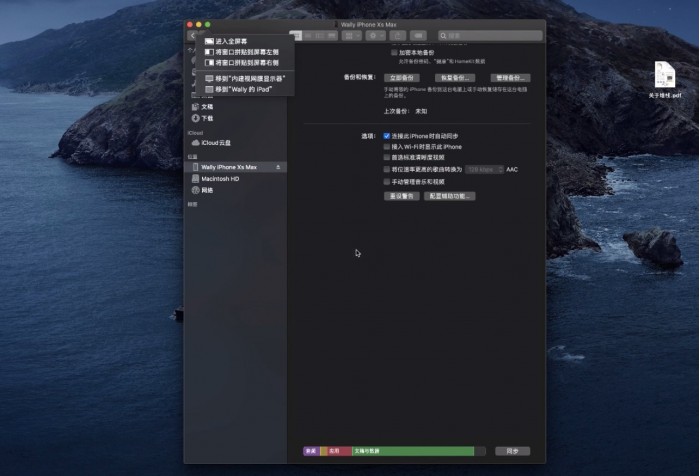Move window to "Wally 的 iPad"
Screen dimensions: 700x476
[245, 89]
